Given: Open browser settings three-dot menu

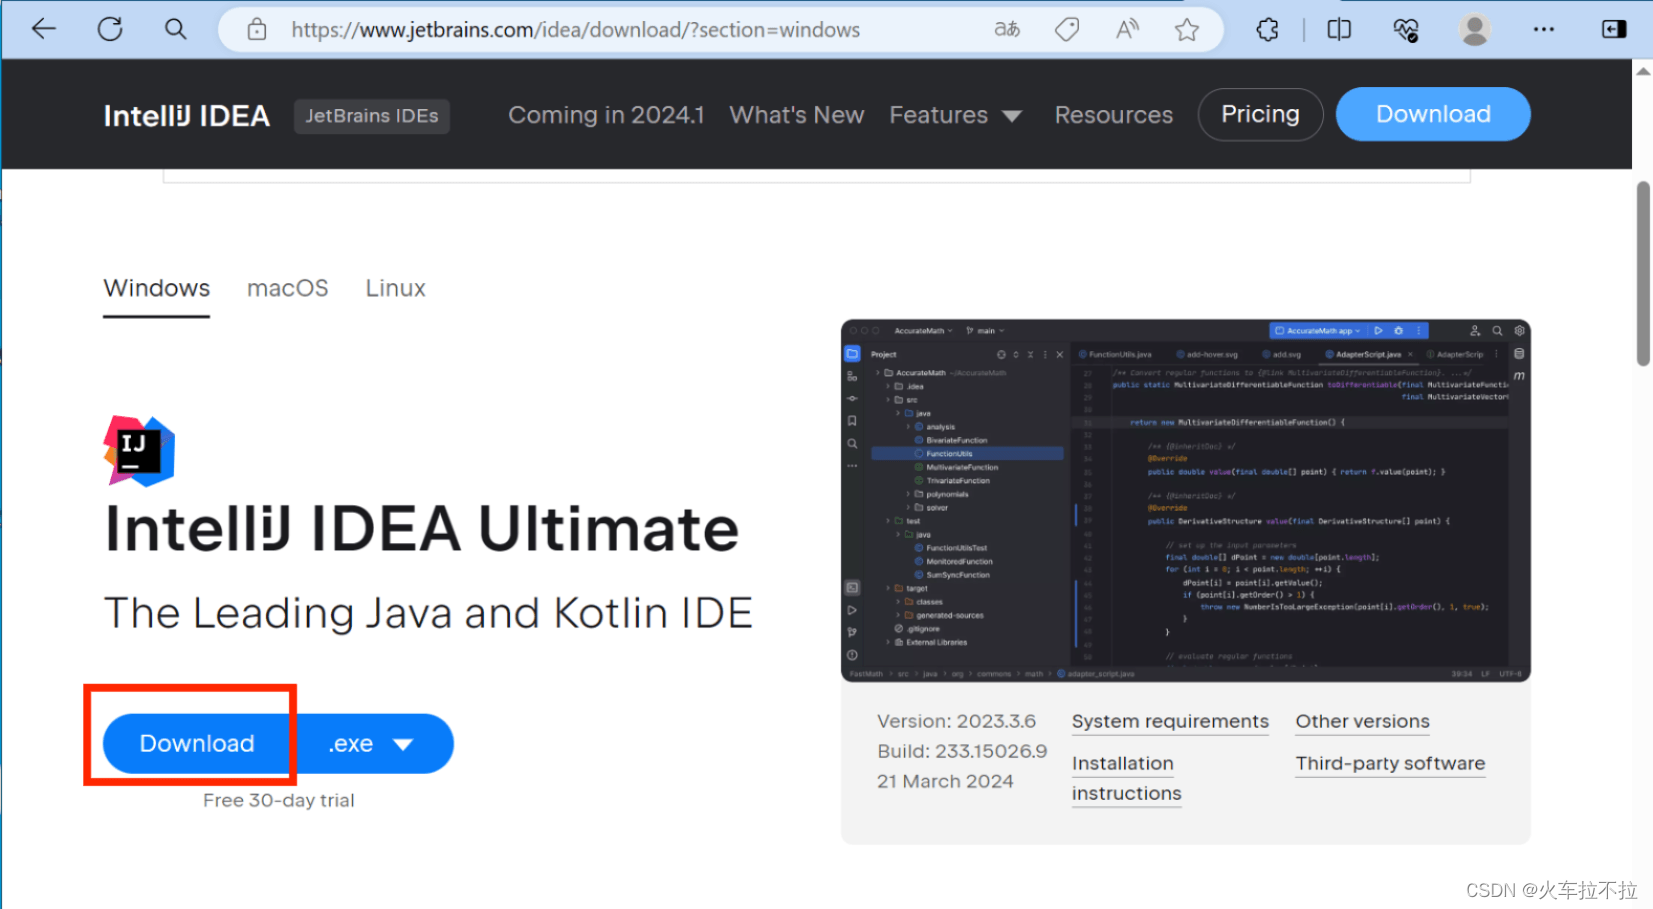Looking at the screenshot, I should (x=1543, y=30).
